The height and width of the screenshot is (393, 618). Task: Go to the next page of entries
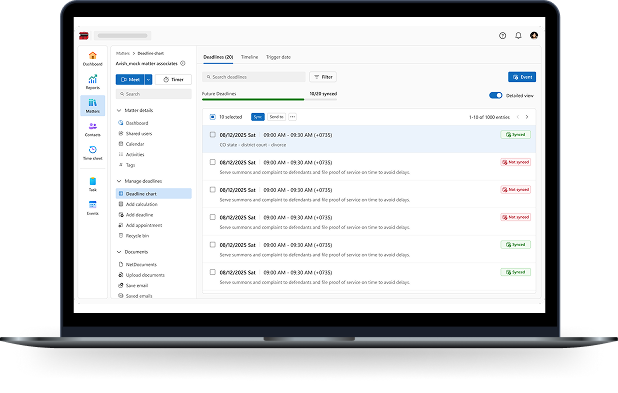click(x=527, y=117)
